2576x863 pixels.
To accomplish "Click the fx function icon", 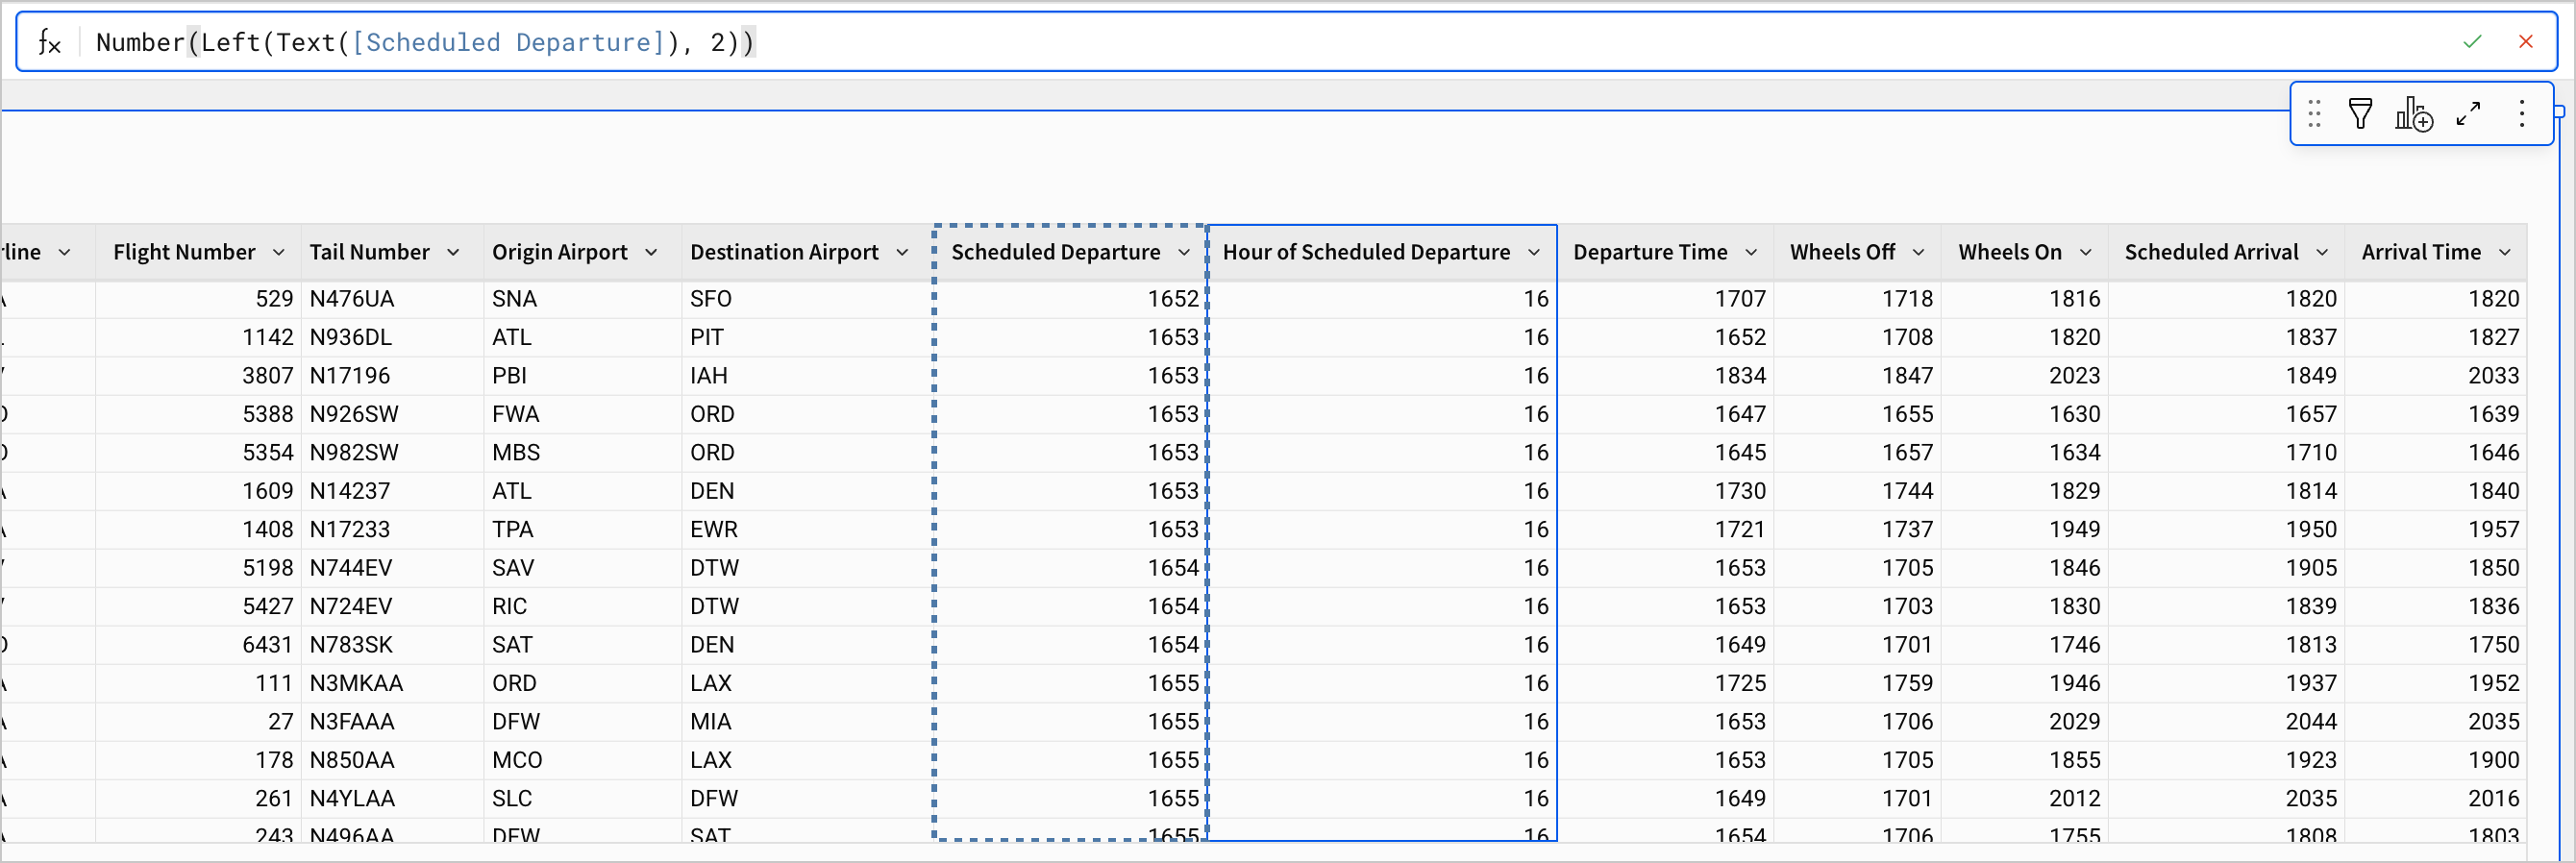I will (x=49, y=42).
